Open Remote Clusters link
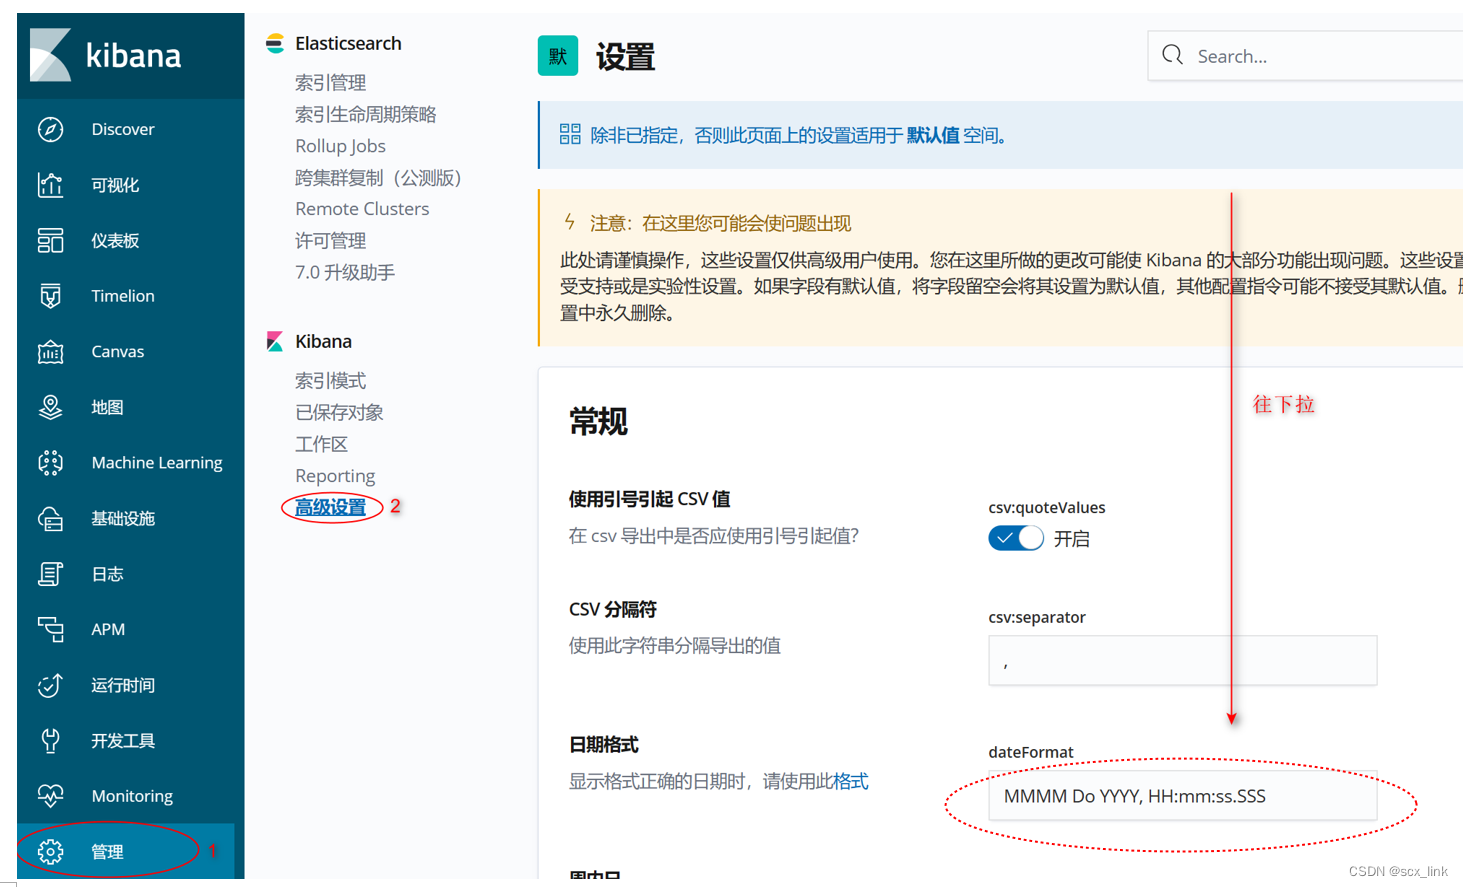1463x887 pixels. 362,209
